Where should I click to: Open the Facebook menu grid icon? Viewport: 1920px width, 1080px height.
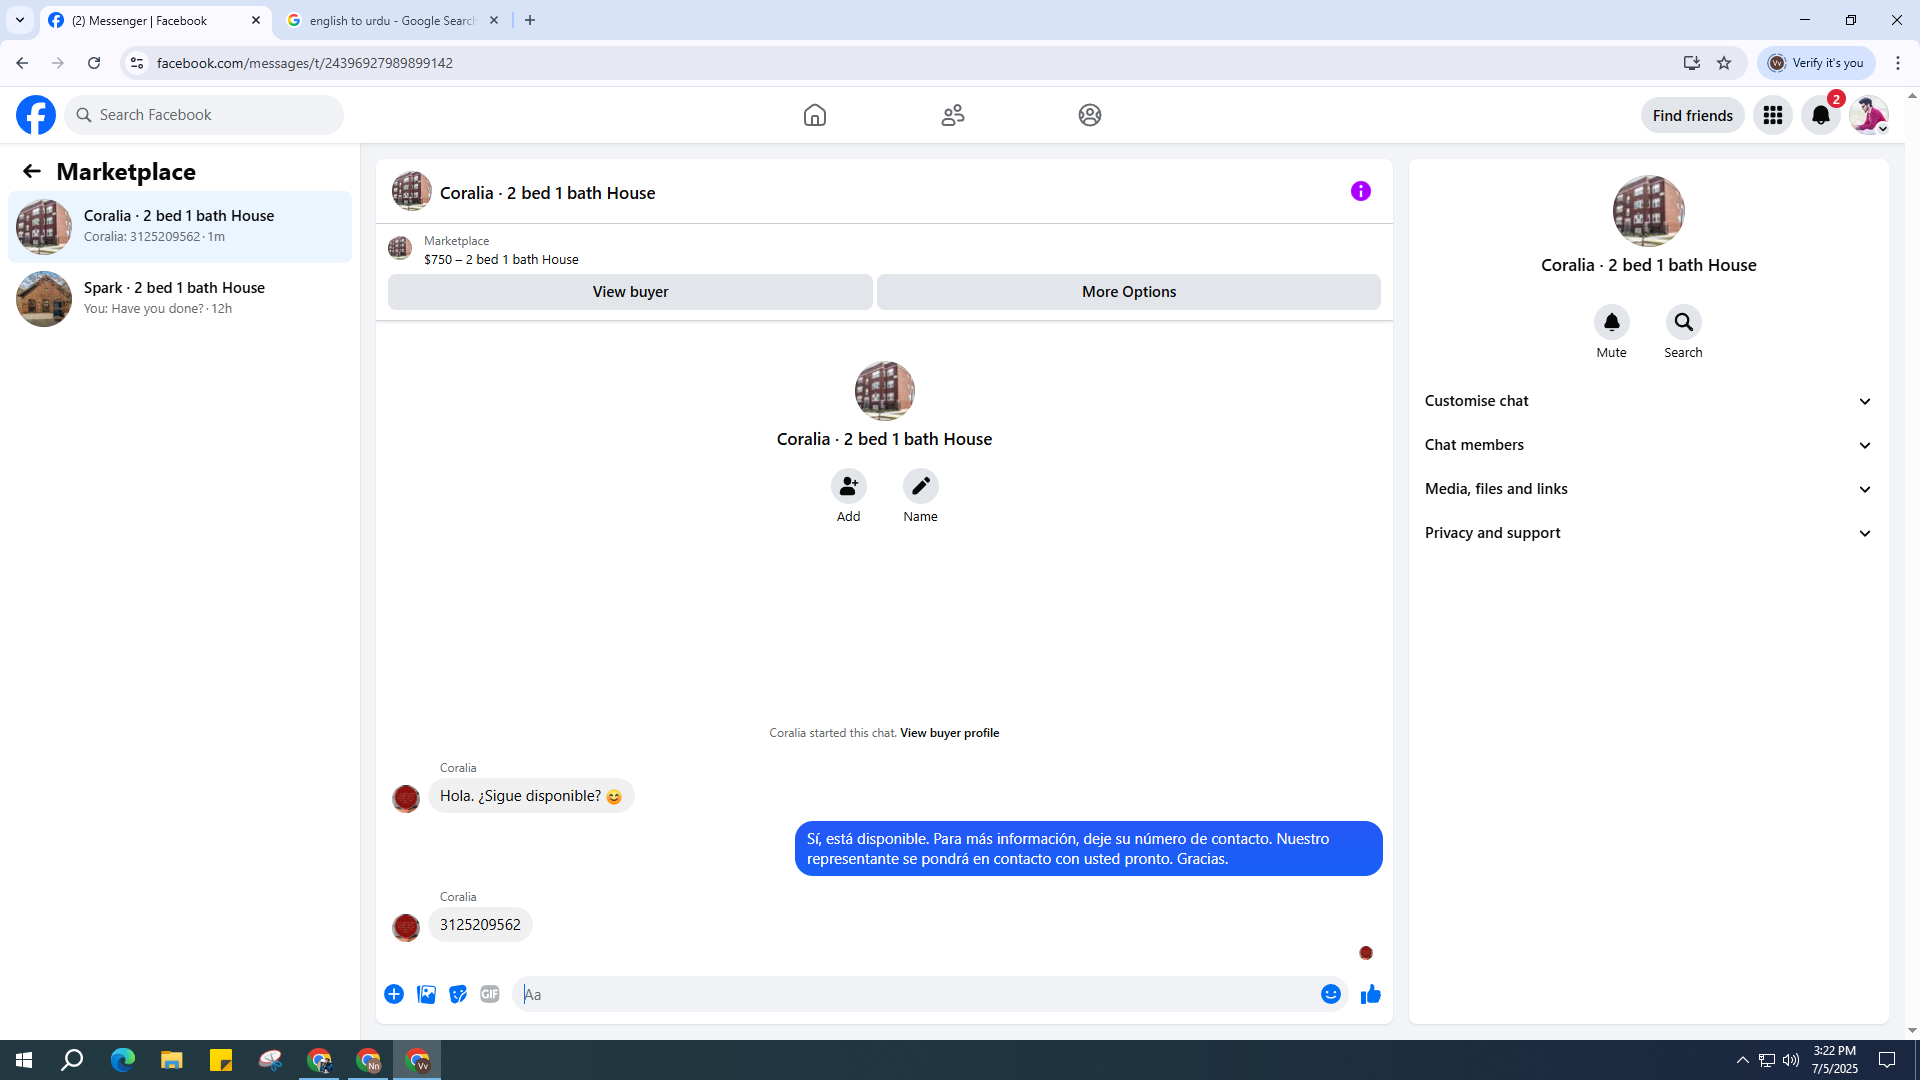coord(1772,115)
